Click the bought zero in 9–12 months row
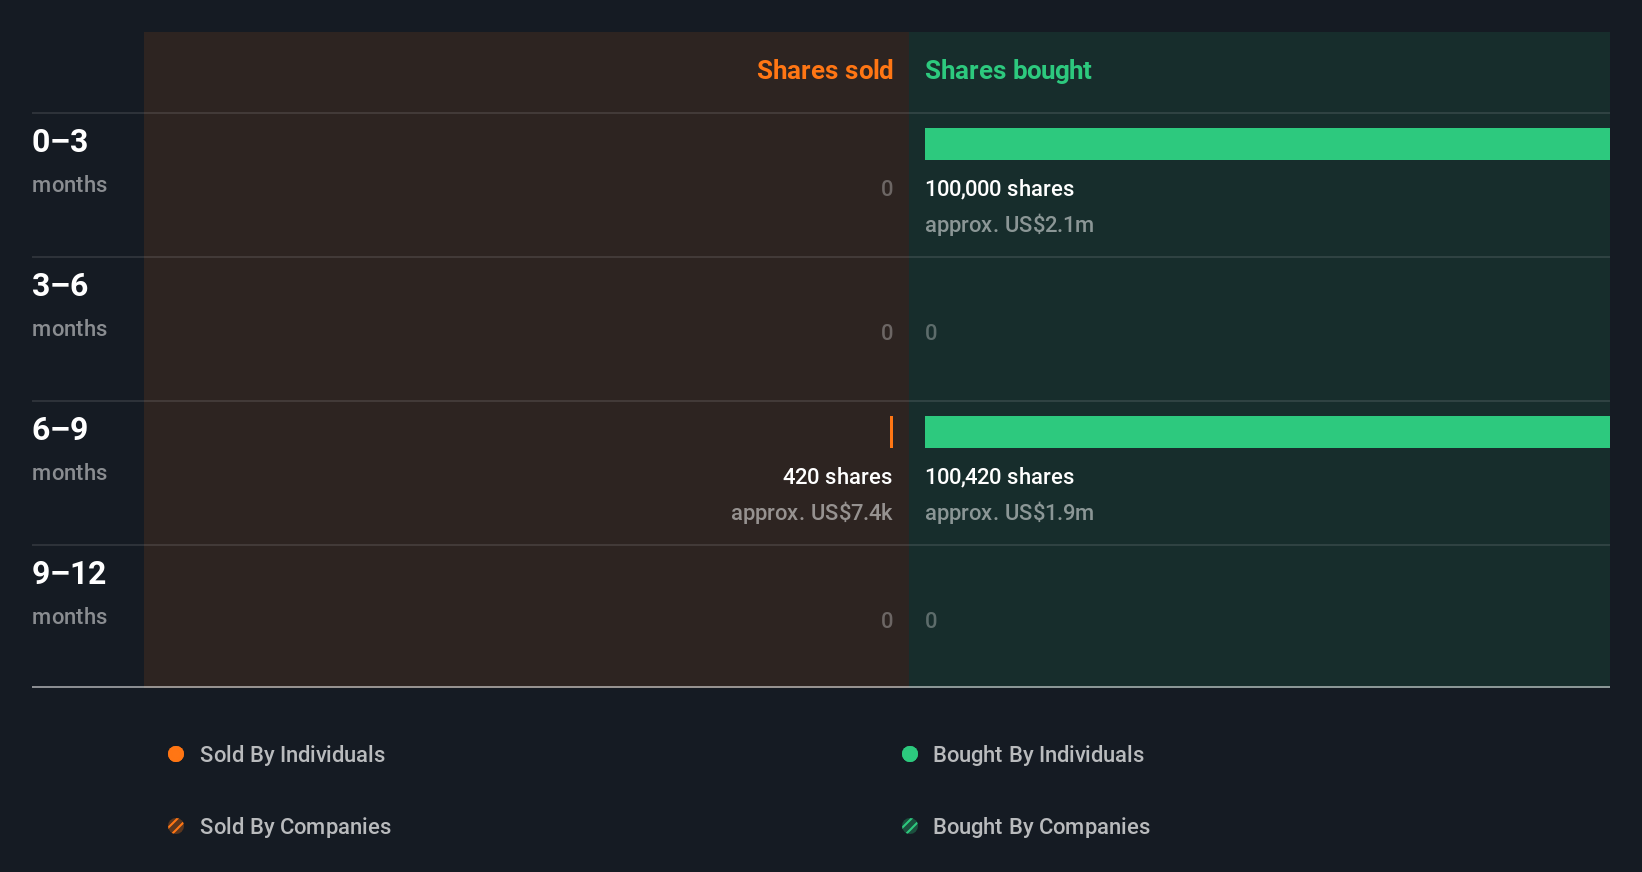Screen dimensions: 1642x872 931,620
